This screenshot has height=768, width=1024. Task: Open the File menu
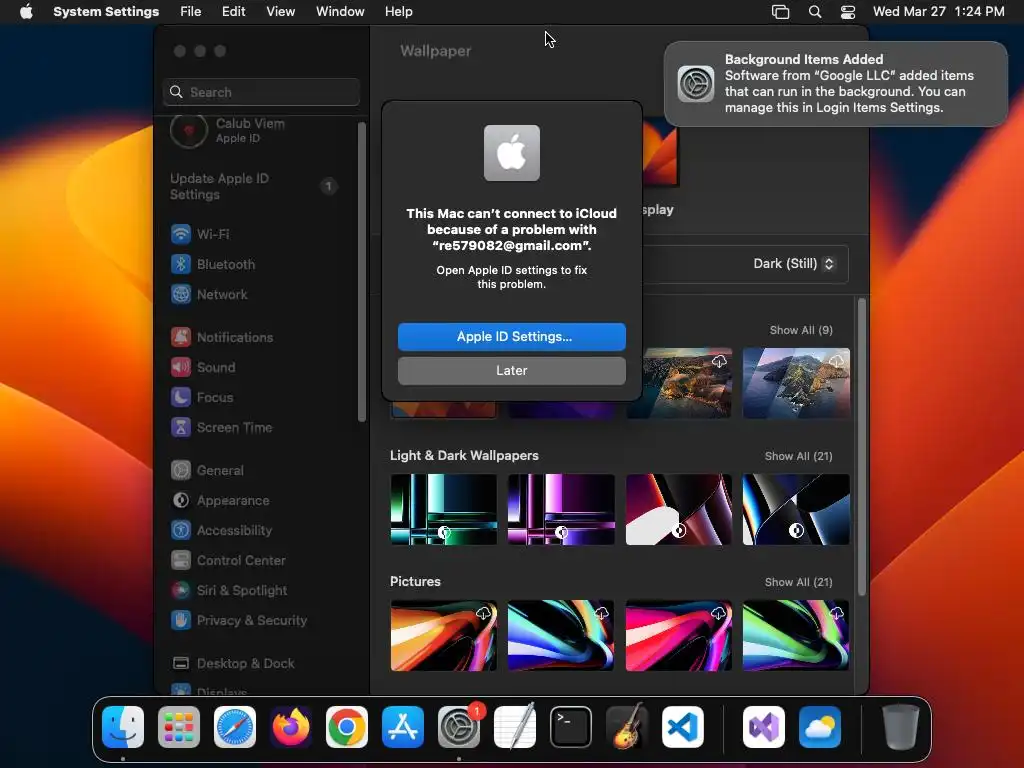click(191, 12)
